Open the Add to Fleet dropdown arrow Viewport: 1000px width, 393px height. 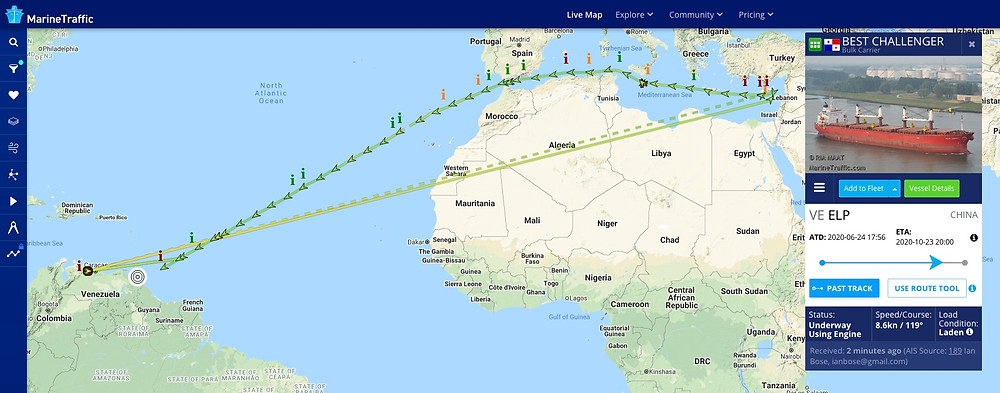(x=895, y=188)
